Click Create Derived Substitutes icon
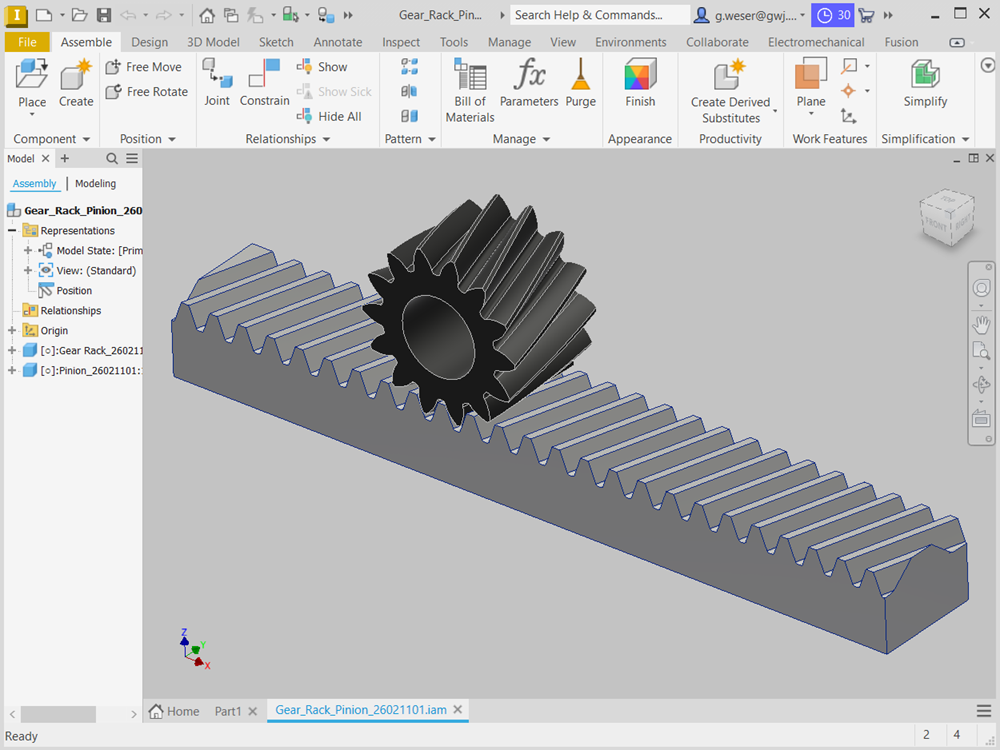1000x750 pixels. click(730, 76)
